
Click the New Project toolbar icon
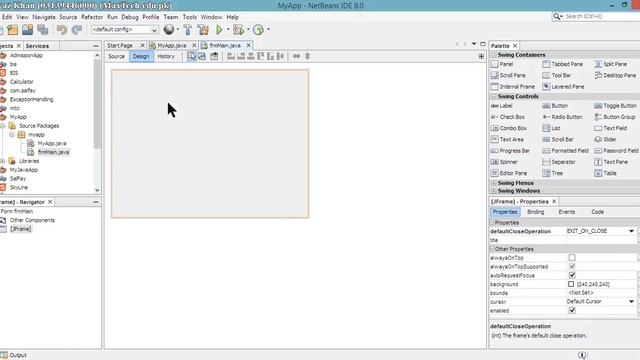click(x=13, y=30)
